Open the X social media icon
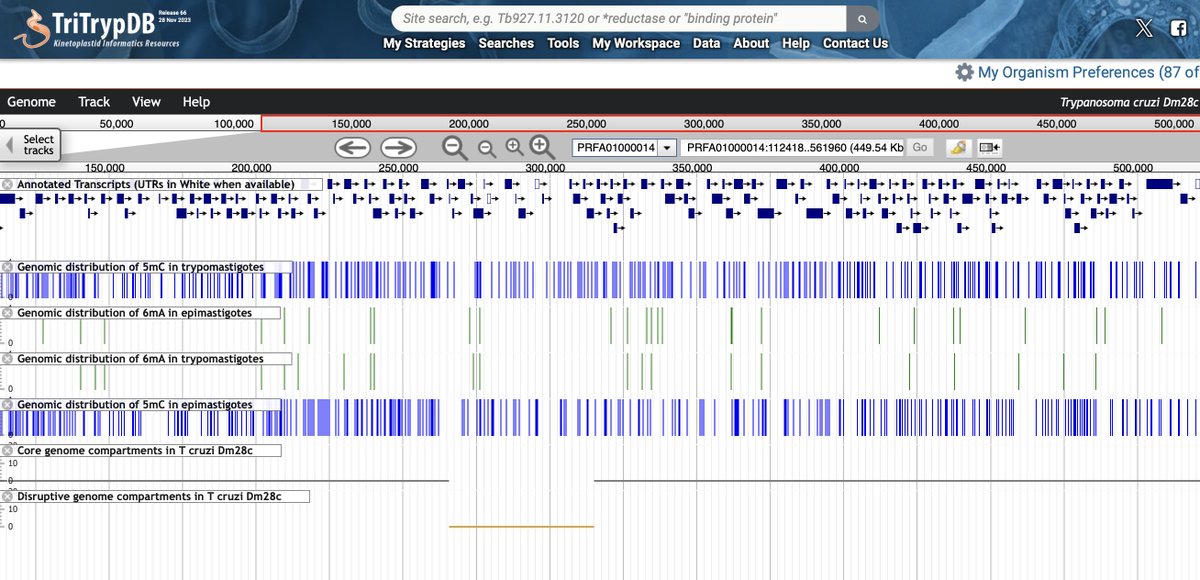 click(x=1144, y=27)
